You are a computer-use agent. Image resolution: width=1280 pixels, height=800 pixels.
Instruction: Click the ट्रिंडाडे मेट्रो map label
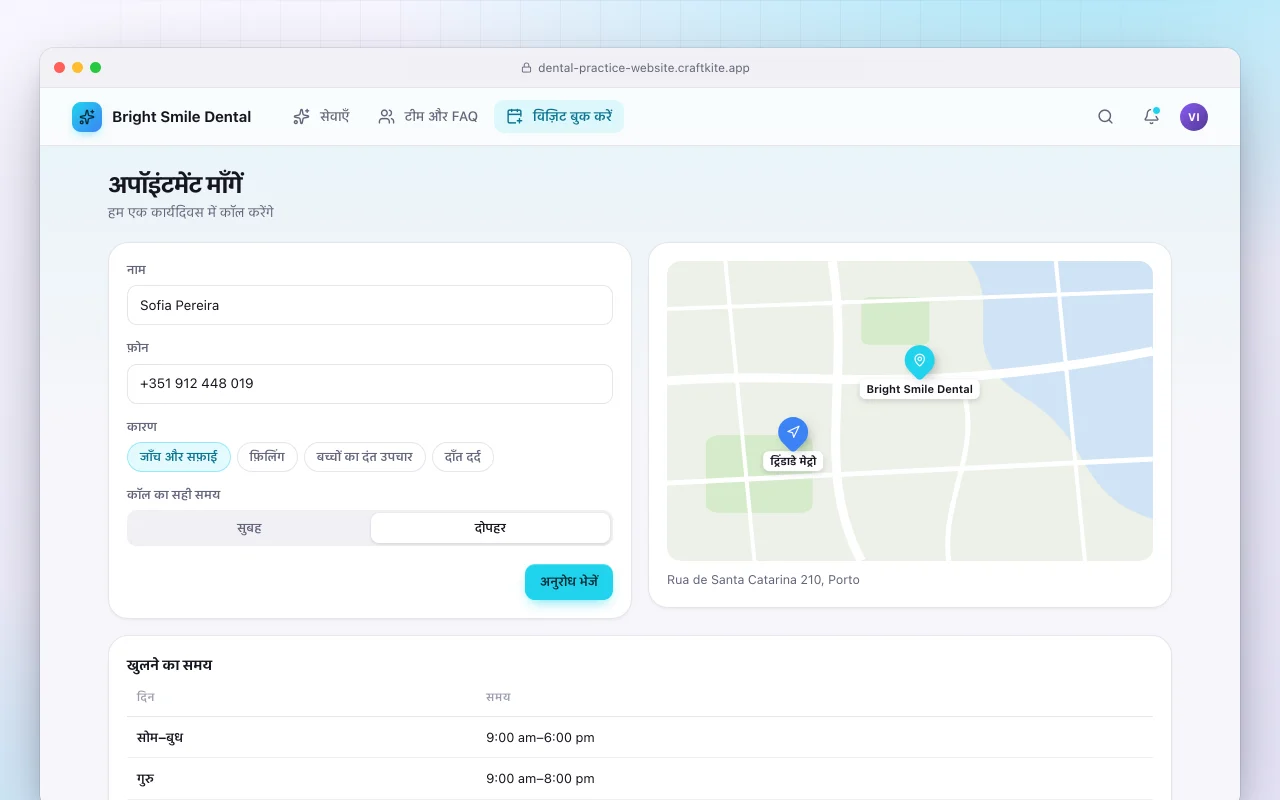[793, 461]
